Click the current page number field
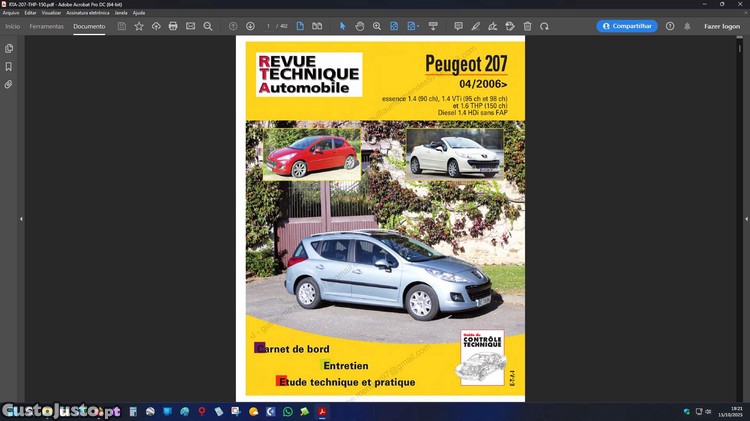Screen dimensions: 750x421 [x=269, y=26]
